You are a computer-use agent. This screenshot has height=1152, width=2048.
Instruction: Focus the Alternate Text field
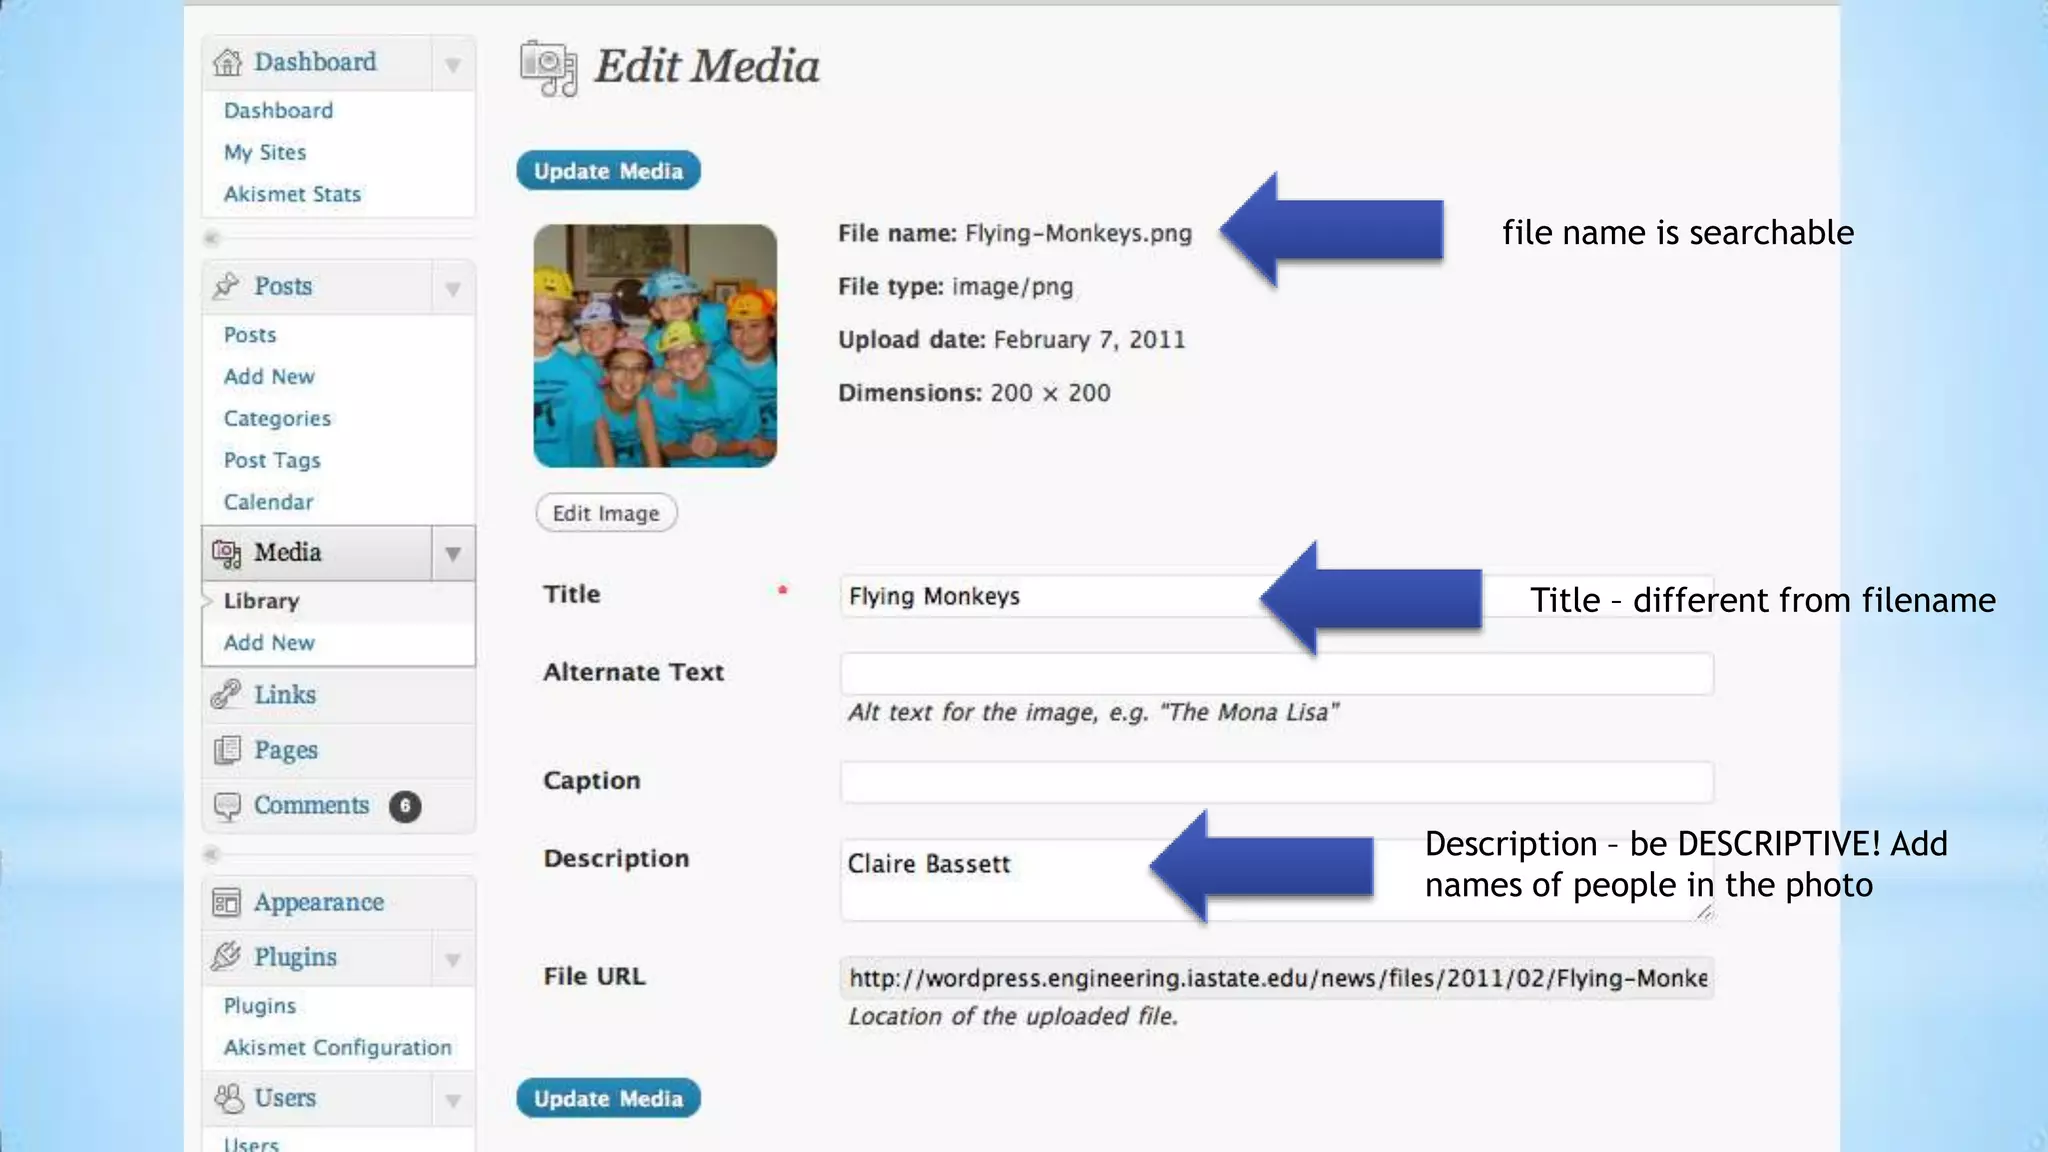1276,674
